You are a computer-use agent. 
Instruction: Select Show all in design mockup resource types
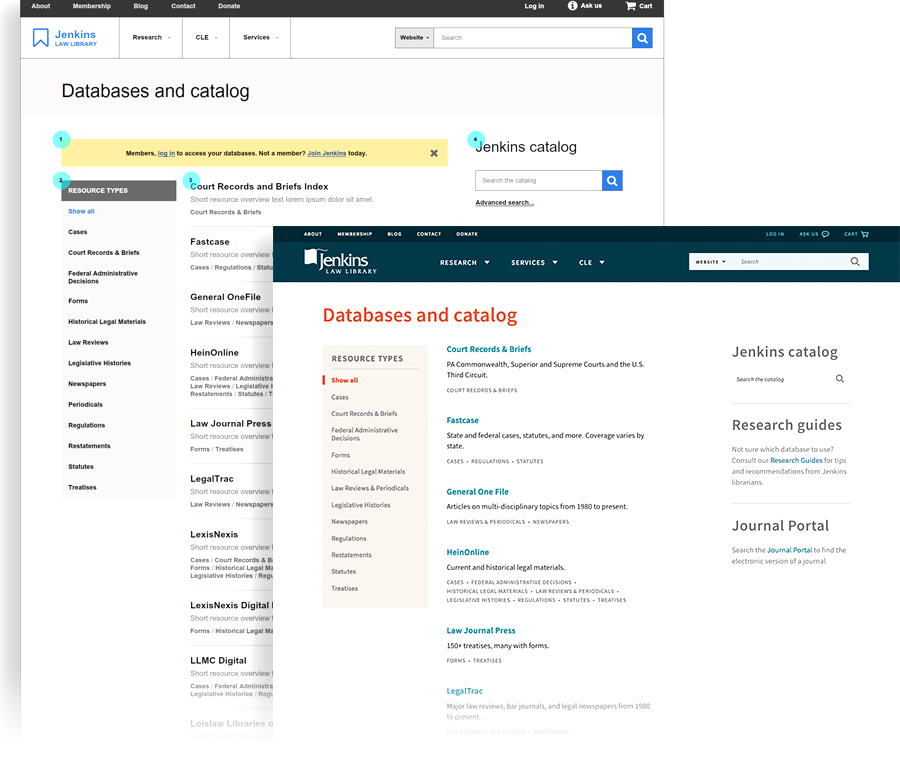pos(344,380)
